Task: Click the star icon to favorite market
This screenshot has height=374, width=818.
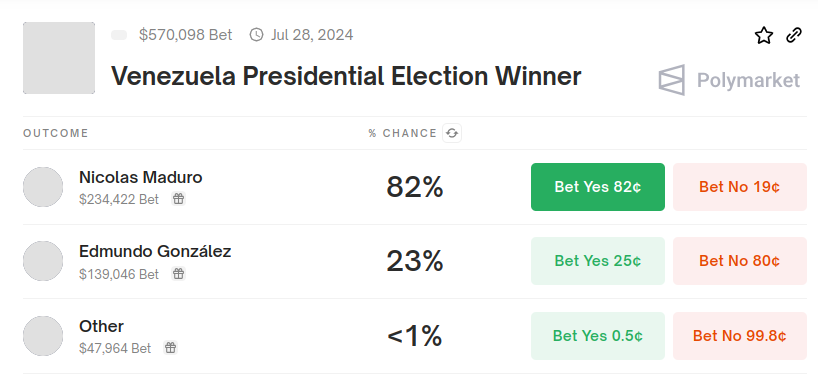Action: coord(764,35)
